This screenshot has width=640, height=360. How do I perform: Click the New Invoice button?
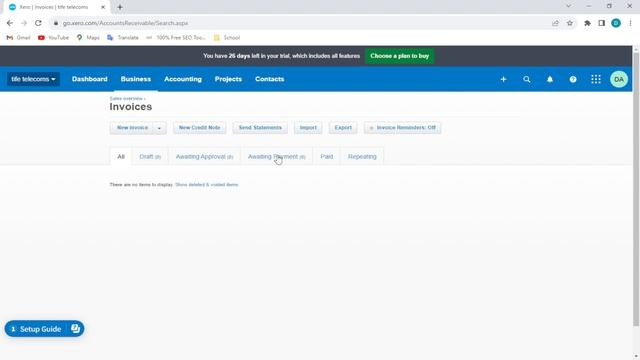132,128
